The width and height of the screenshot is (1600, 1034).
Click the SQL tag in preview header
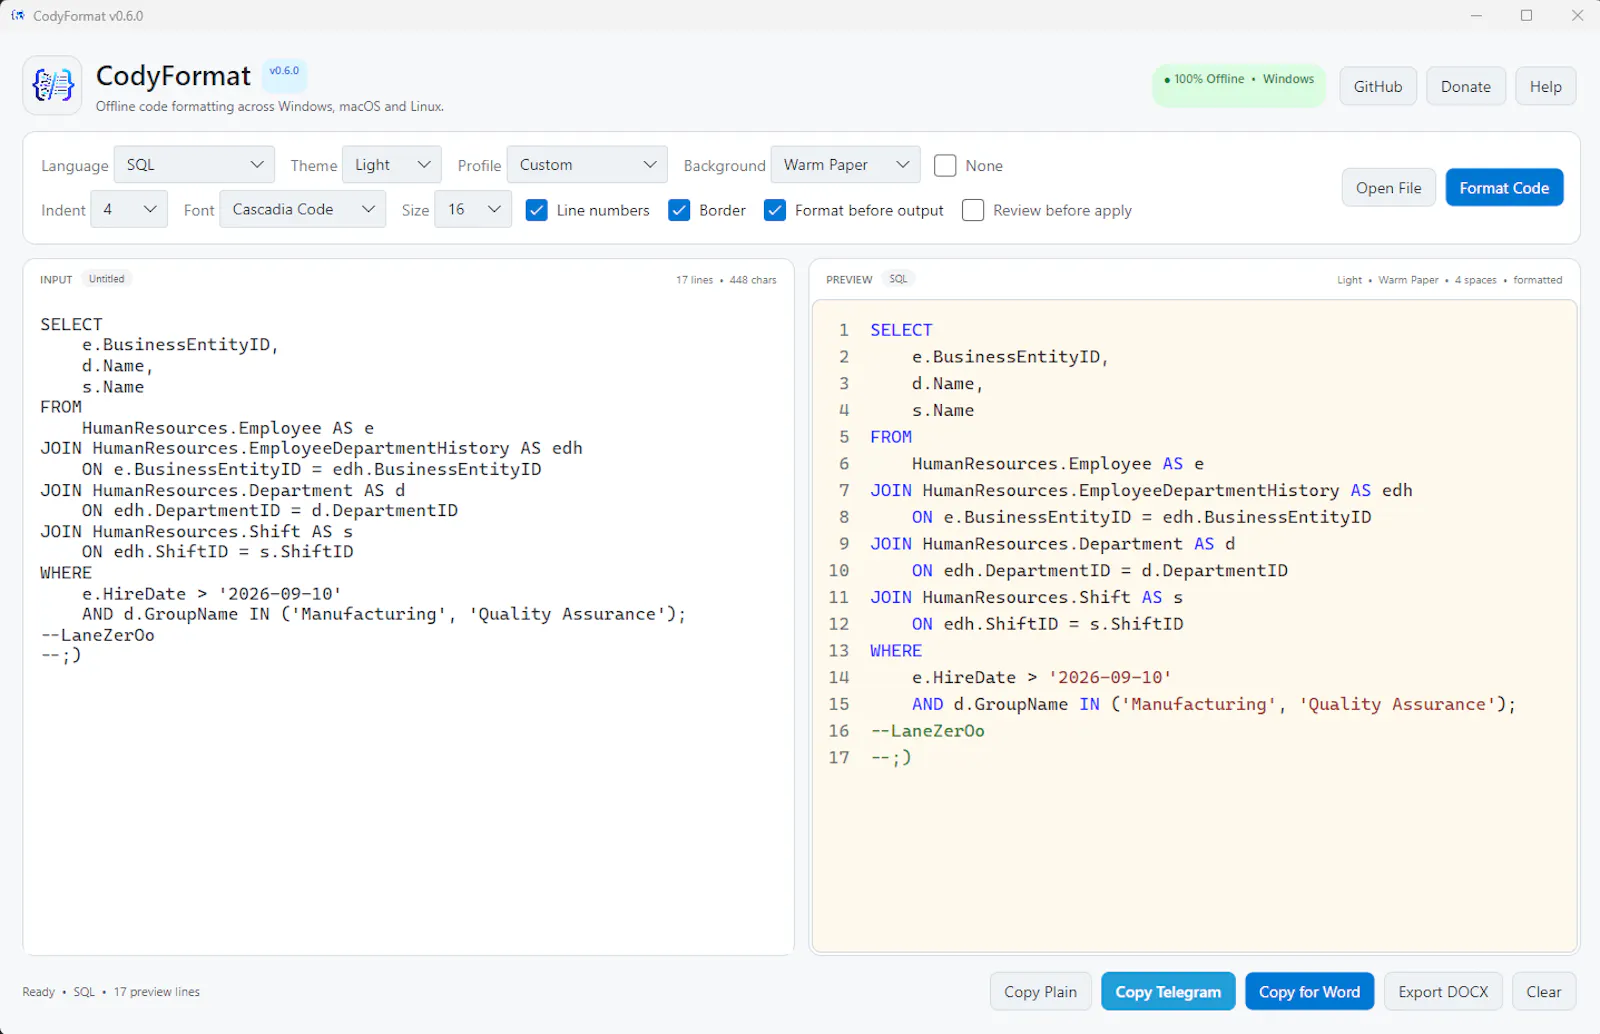pyautogui.click(x=898, y=279)
